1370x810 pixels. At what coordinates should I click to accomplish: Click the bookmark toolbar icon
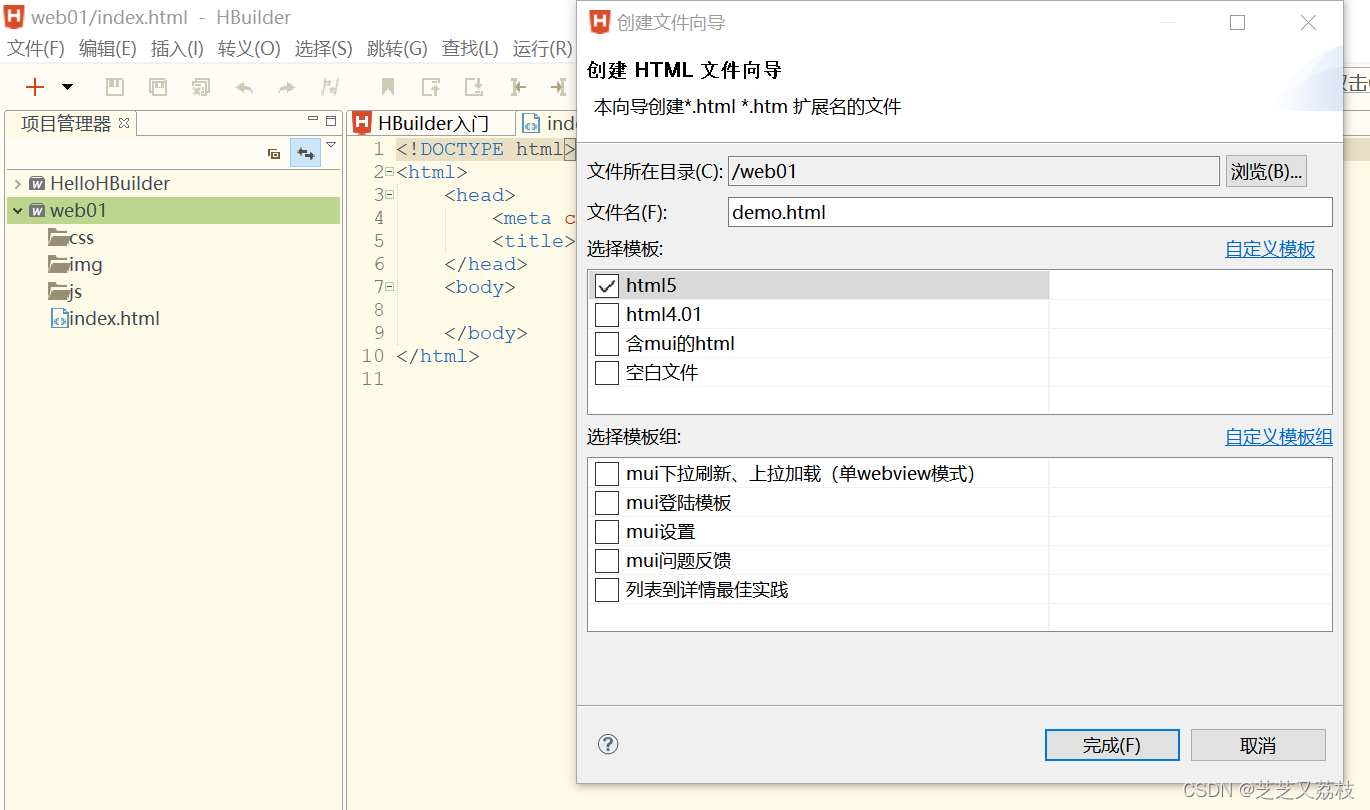tap(388, 87)
